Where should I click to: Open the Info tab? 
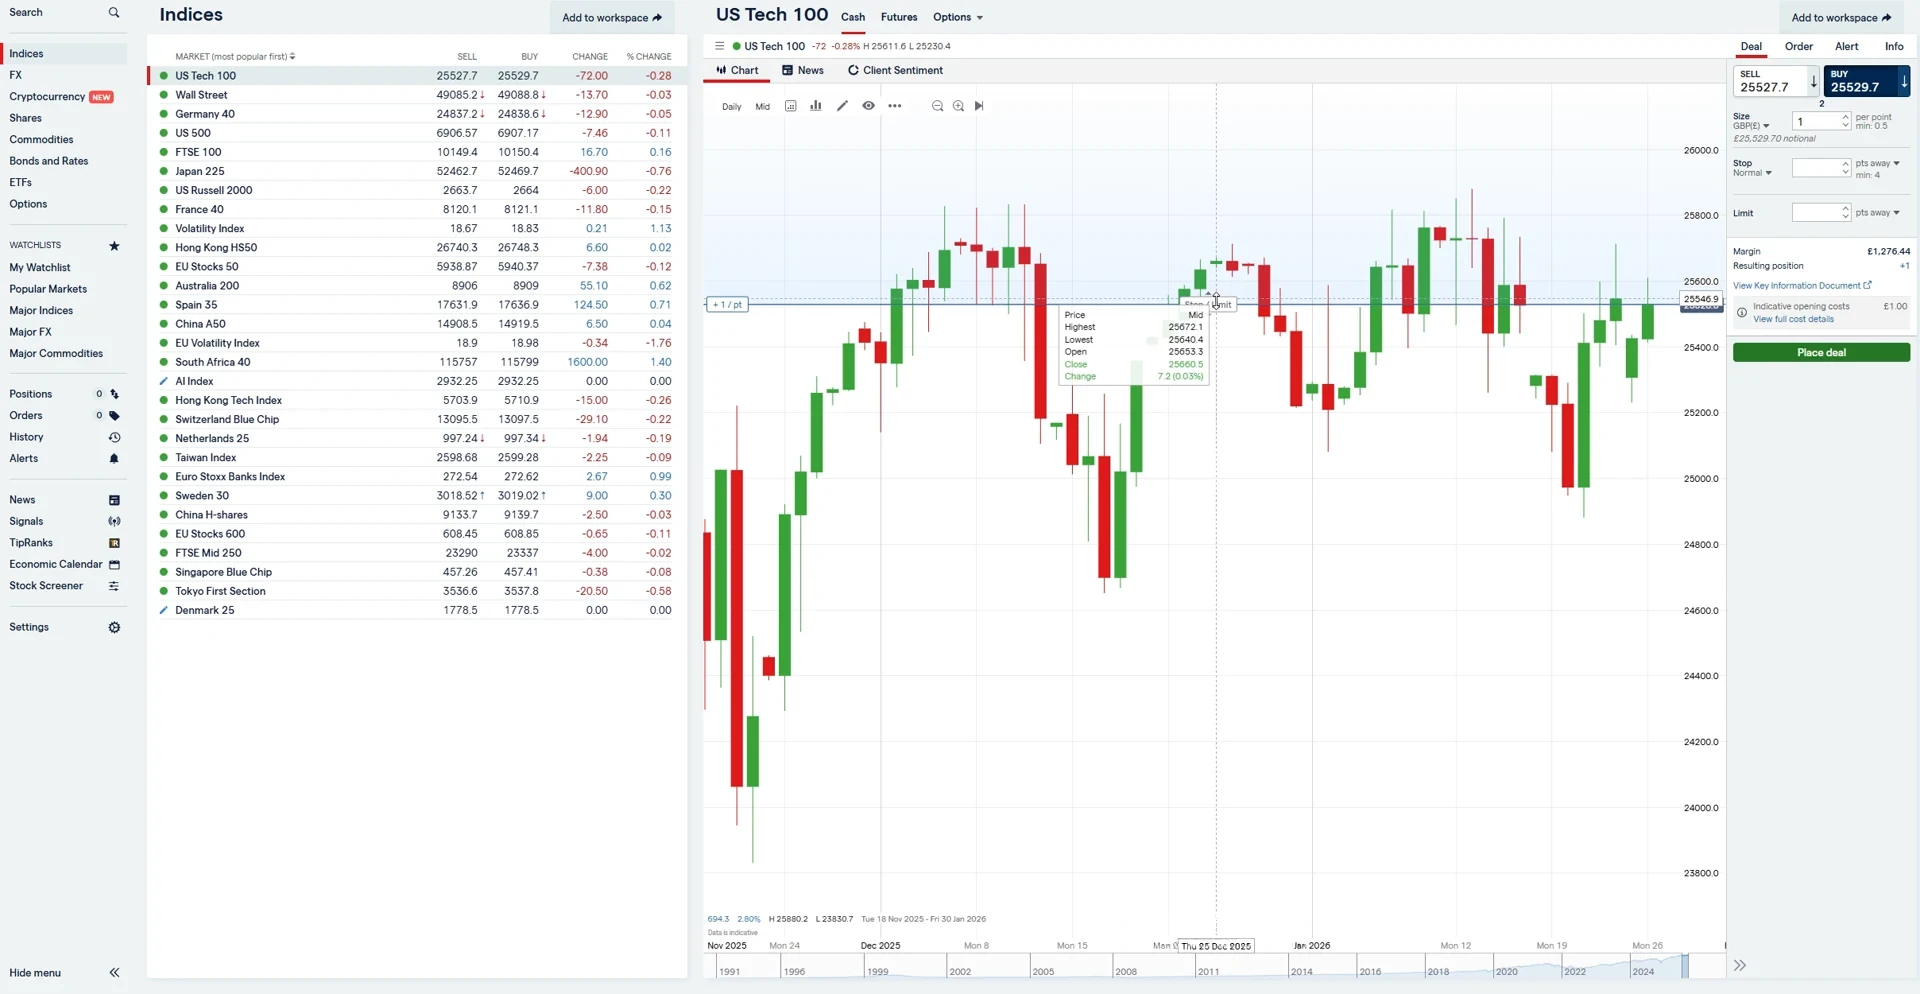[1894, 47]
